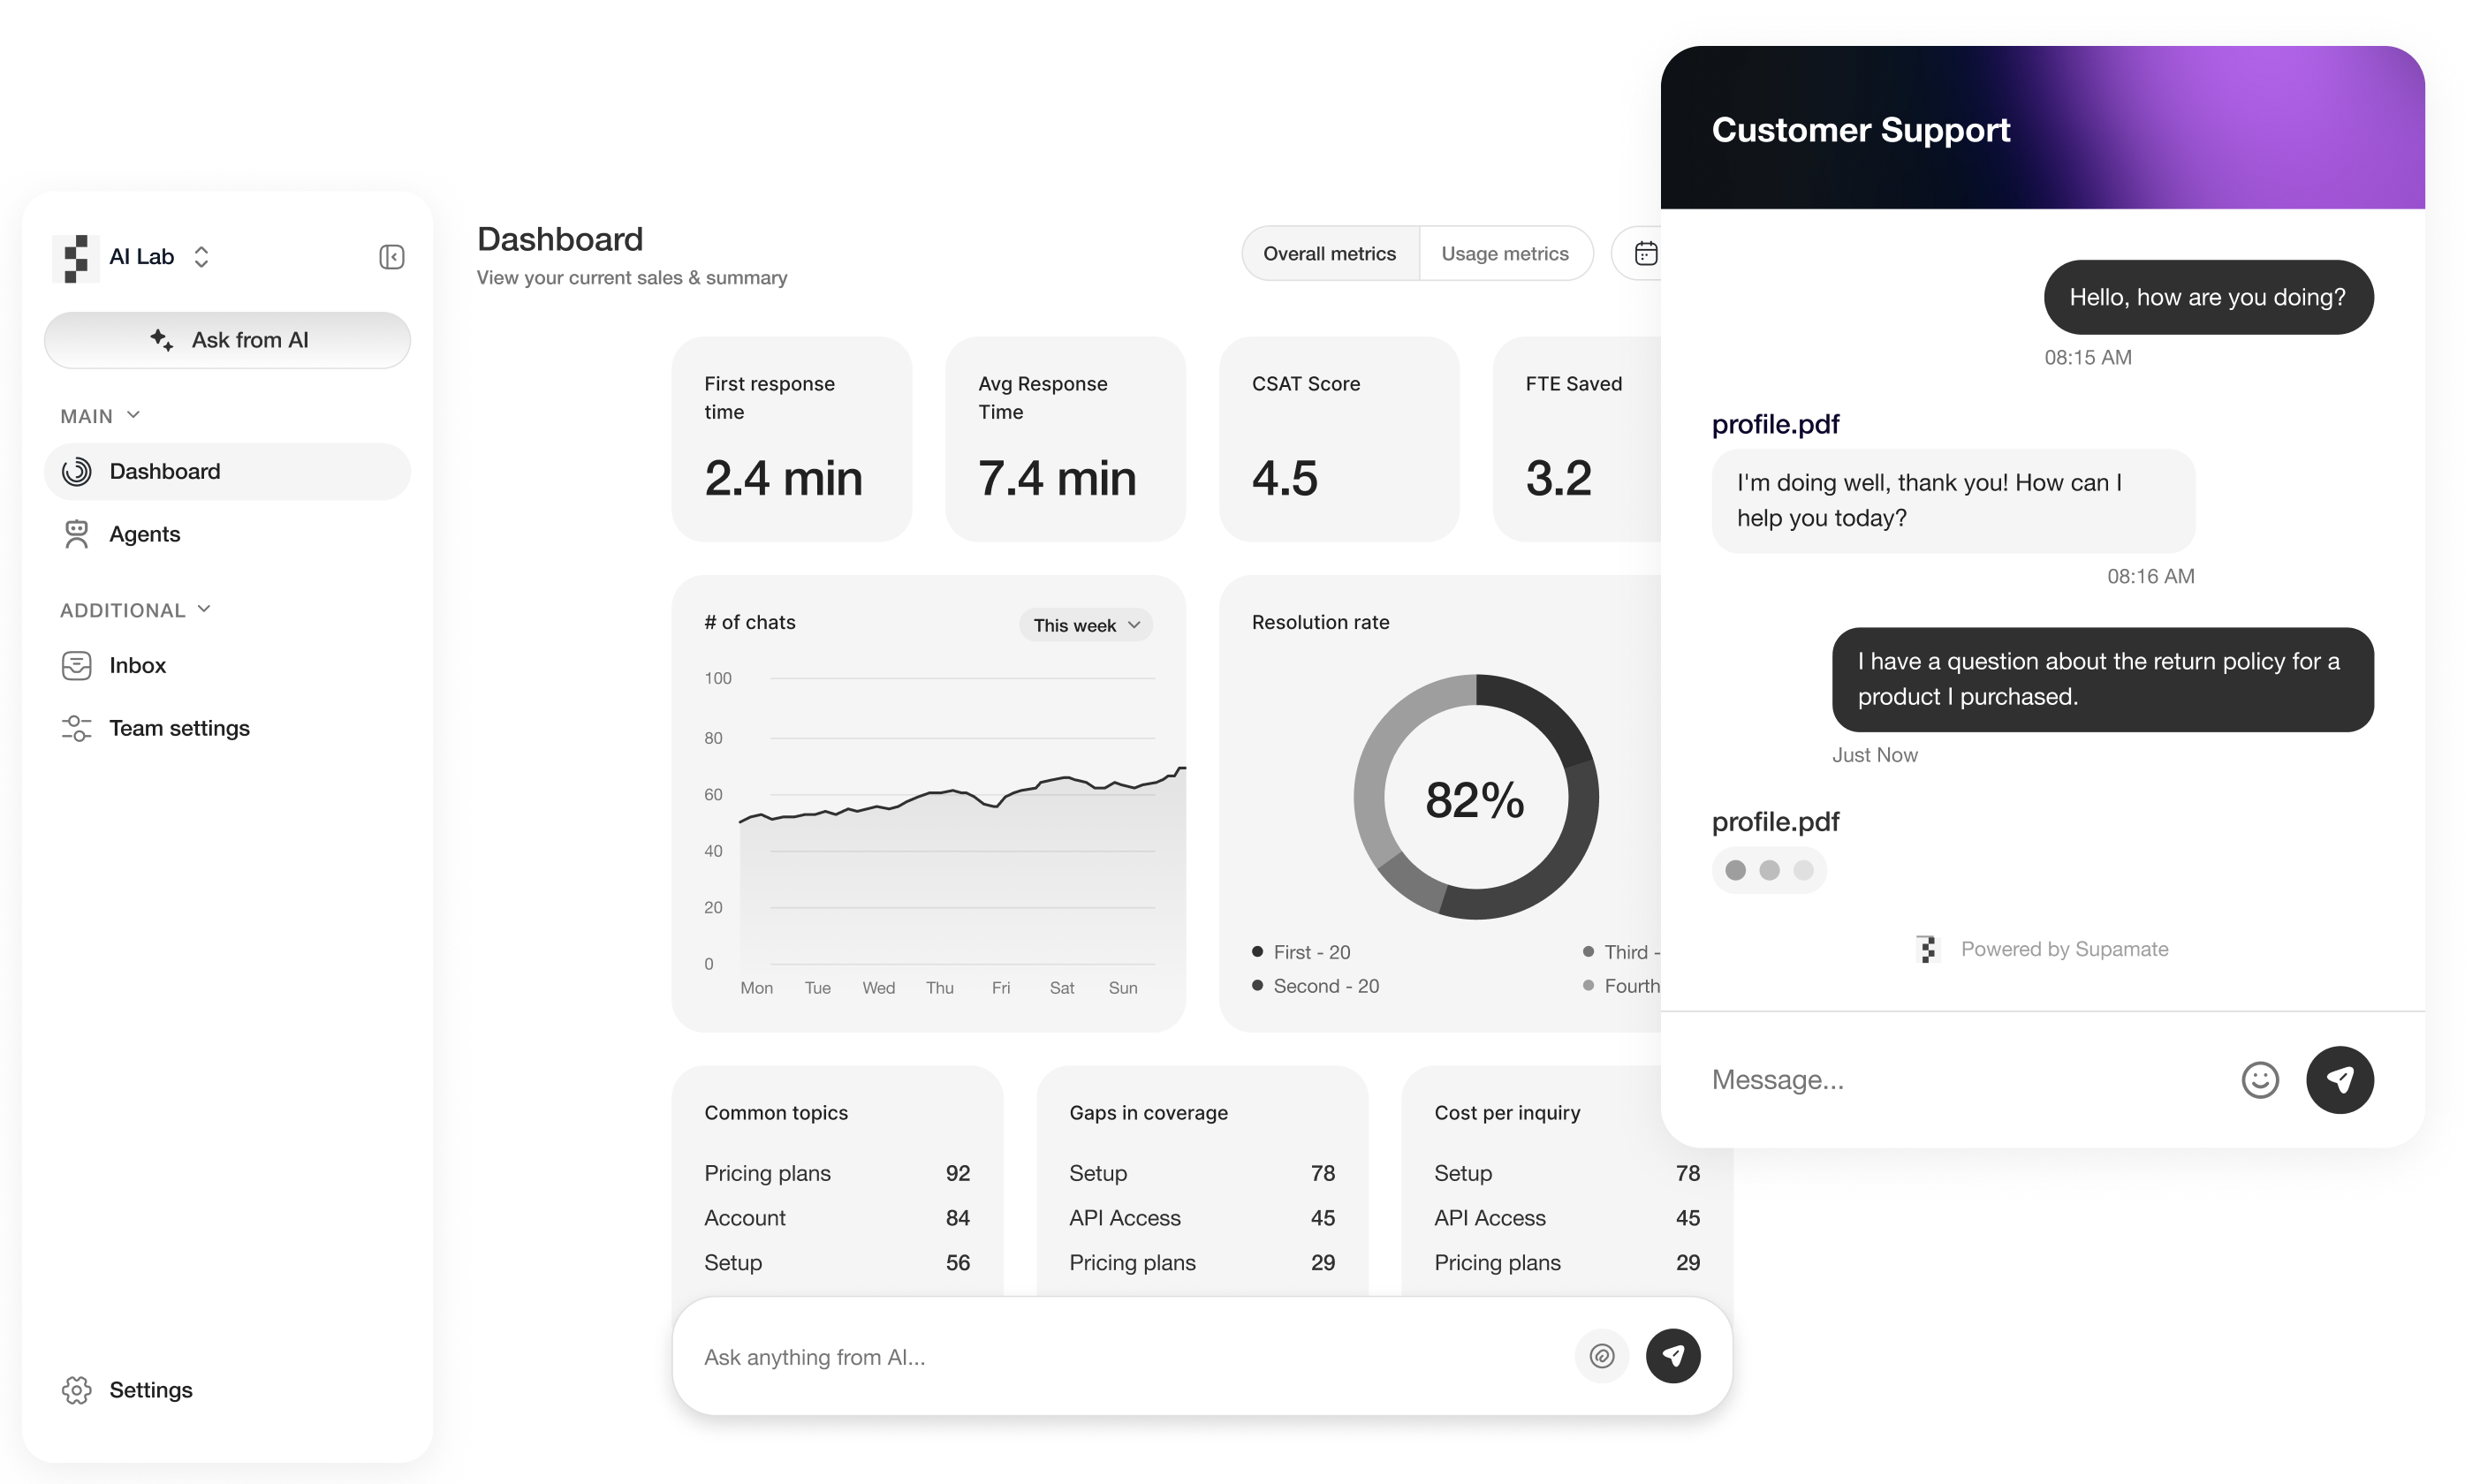Click the Powered by Supamate link
The height and width of the screenshot is (1484, 2480).
[2063, 949]
